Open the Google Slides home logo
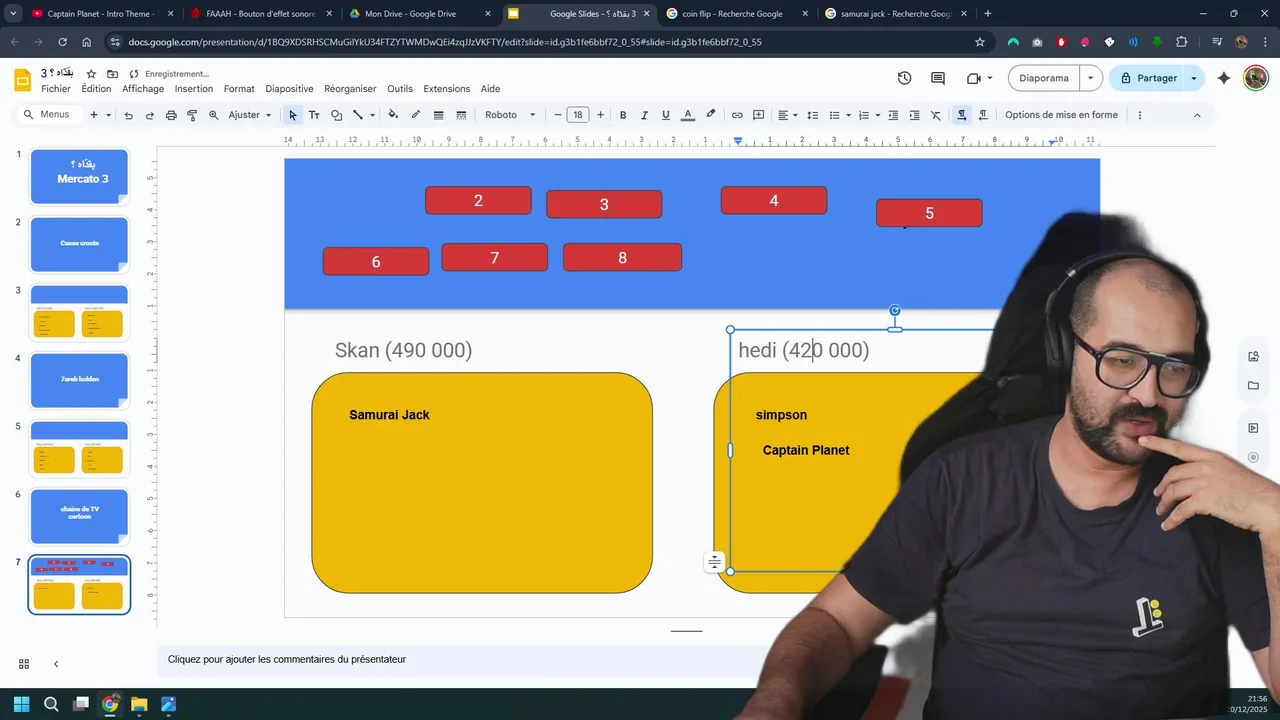The image size is (1280, 720). pyautogui.click(x=22, y=80)
